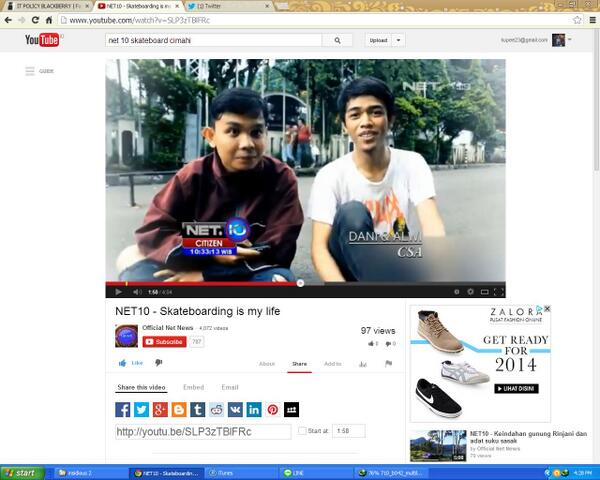Click the browser back arrow
This screenshot has height=480, width=600.
click(x=8, y=20)
